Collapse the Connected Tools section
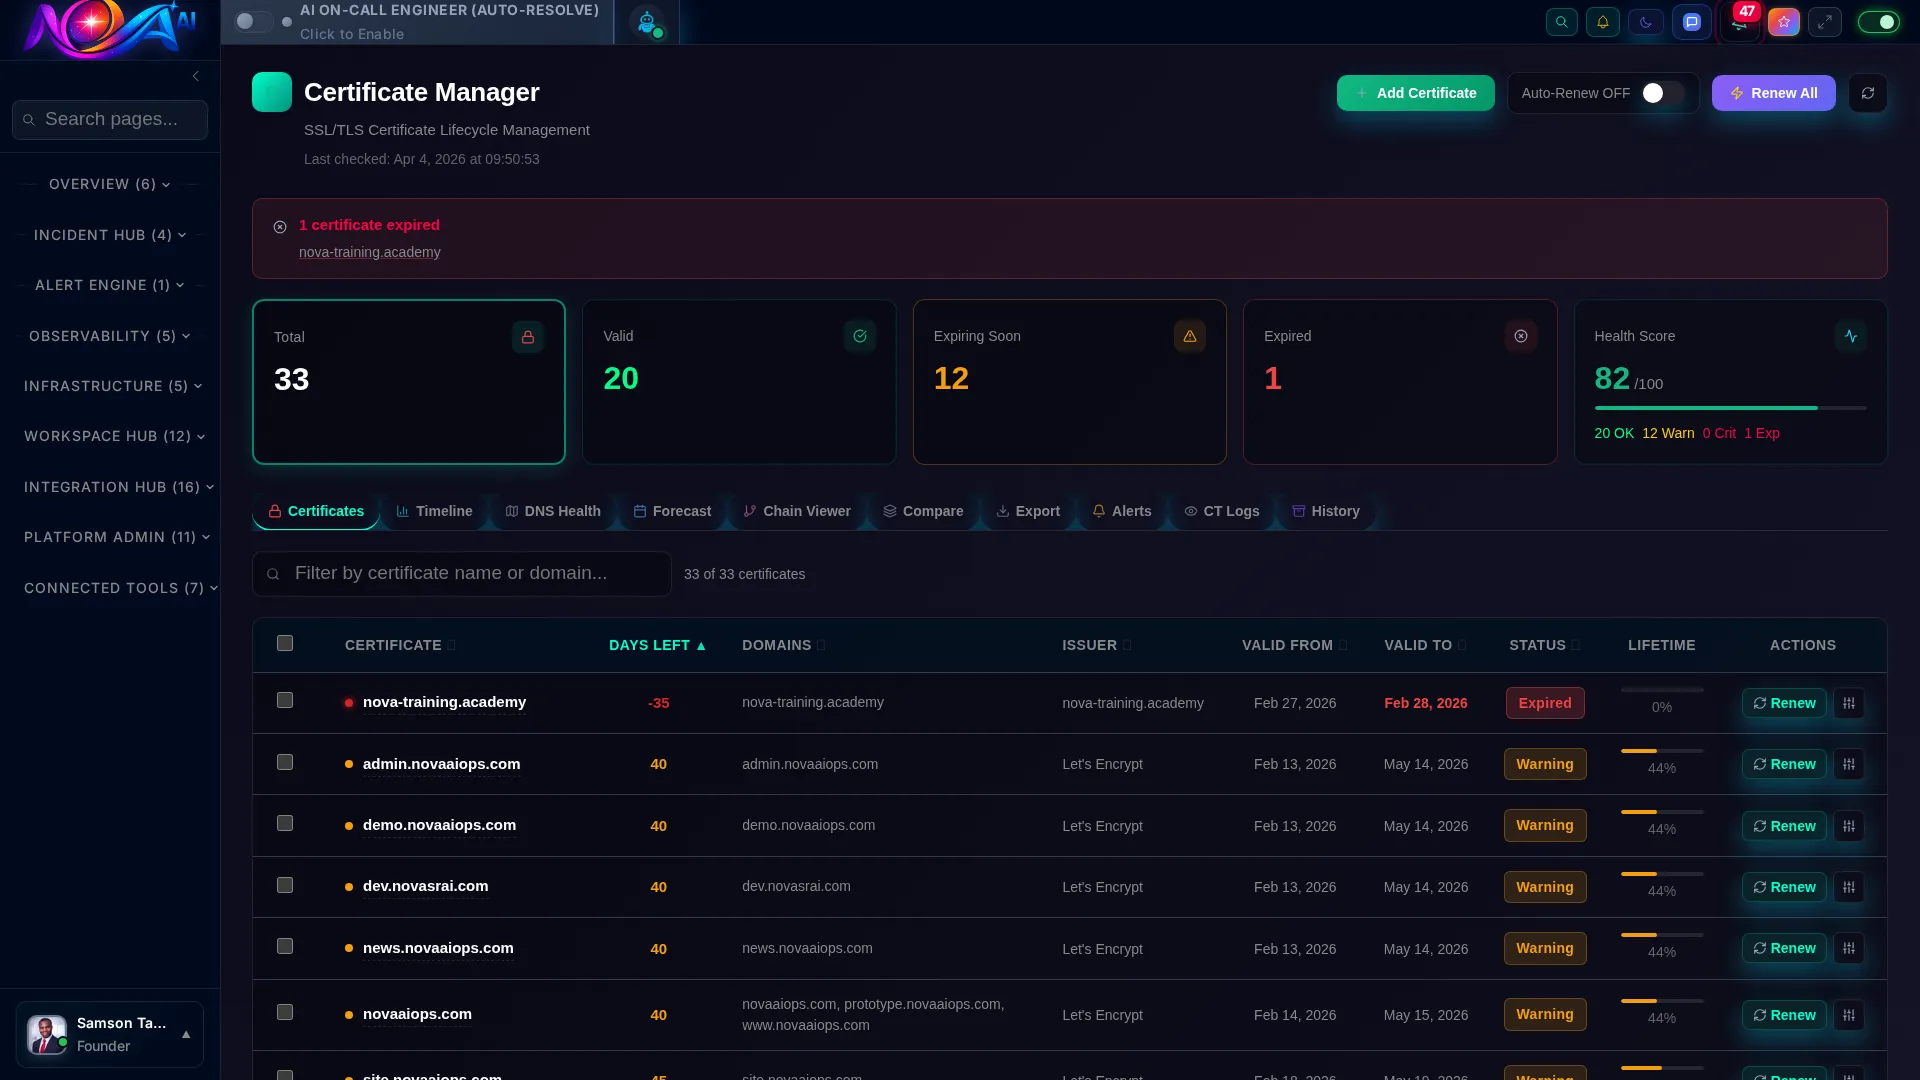This screenshot has height=1080, width=1920. click(120, 588)
